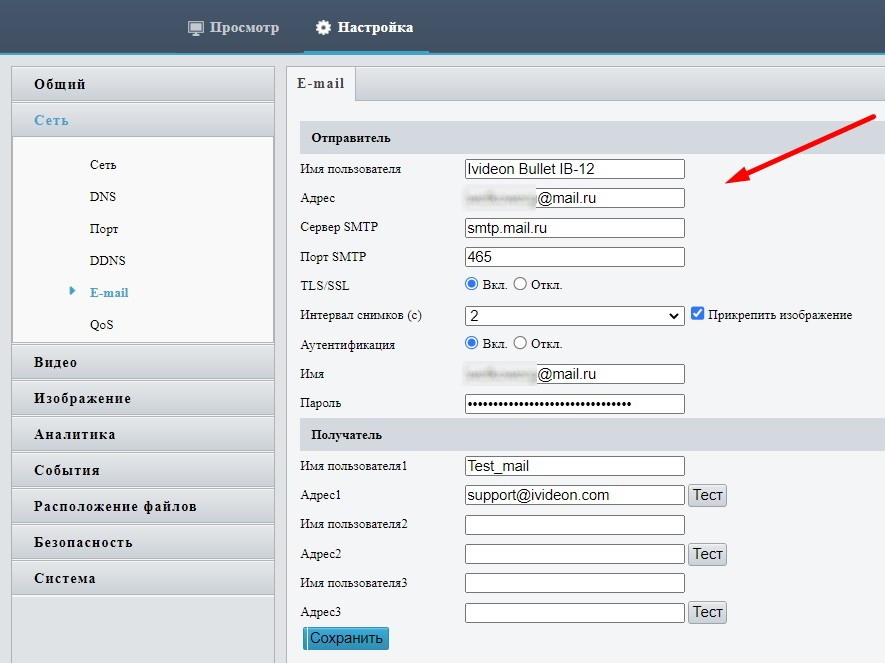The image size is (885, 663).
Task: Open the QoS settings item
Action: coord(102,324)
